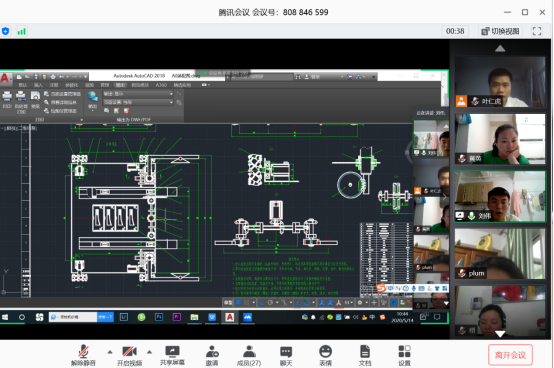This screenshot has width=554, height=368.
Task: Switch to AutoCAD 注释 ribbon tab
Action: coord(54,85)
